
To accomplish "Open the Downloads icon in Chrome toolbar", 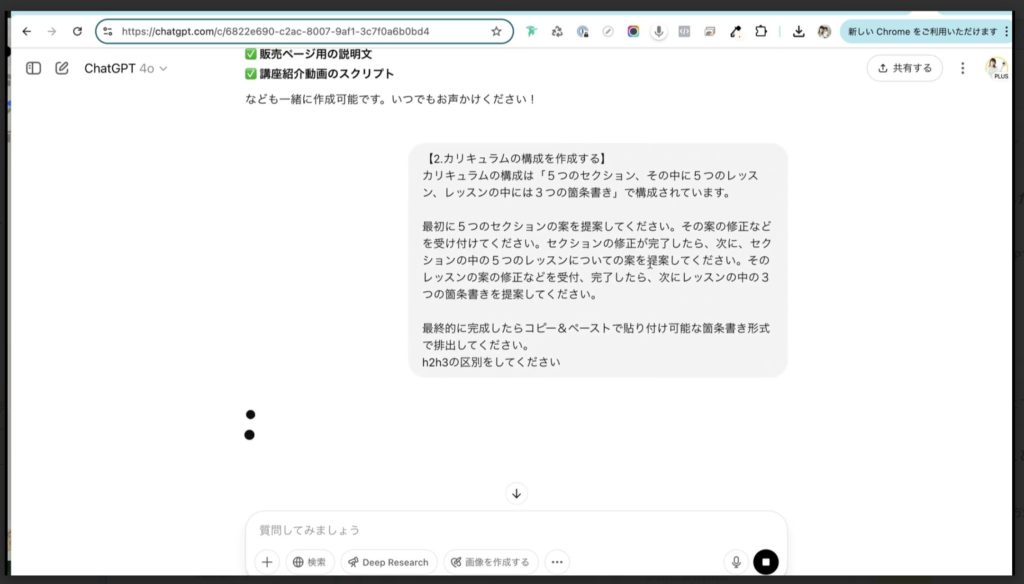I will pyautogui.click(x=798, y=31).
